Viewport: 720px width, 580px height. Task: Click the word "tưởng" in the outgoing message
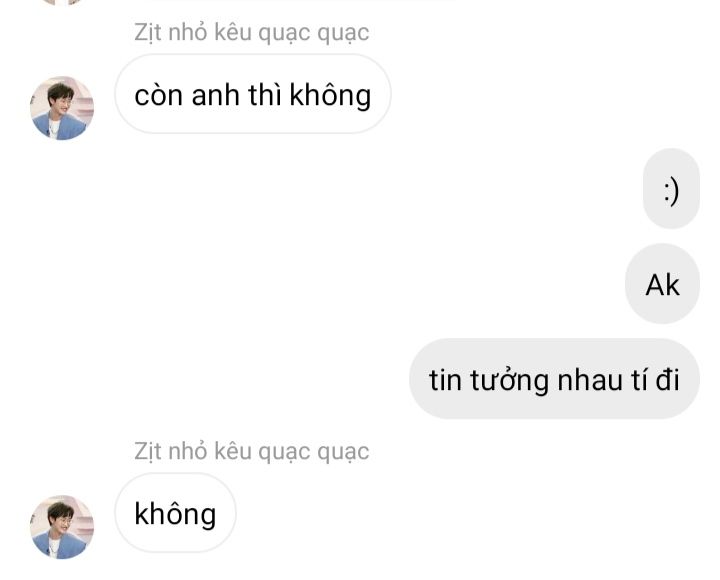click(x=509, y=381)
